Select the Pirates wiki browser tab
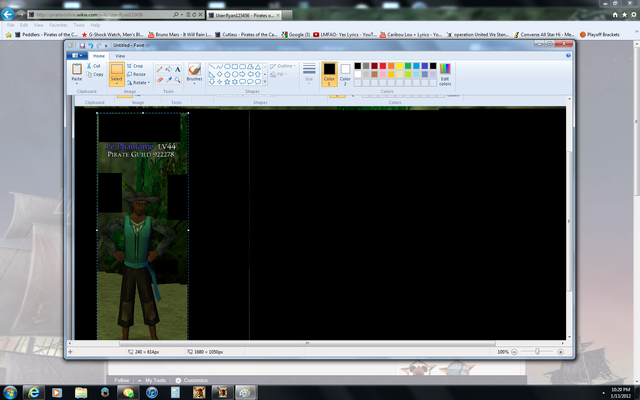Viewport: 640px width, 400px height. 244,15
